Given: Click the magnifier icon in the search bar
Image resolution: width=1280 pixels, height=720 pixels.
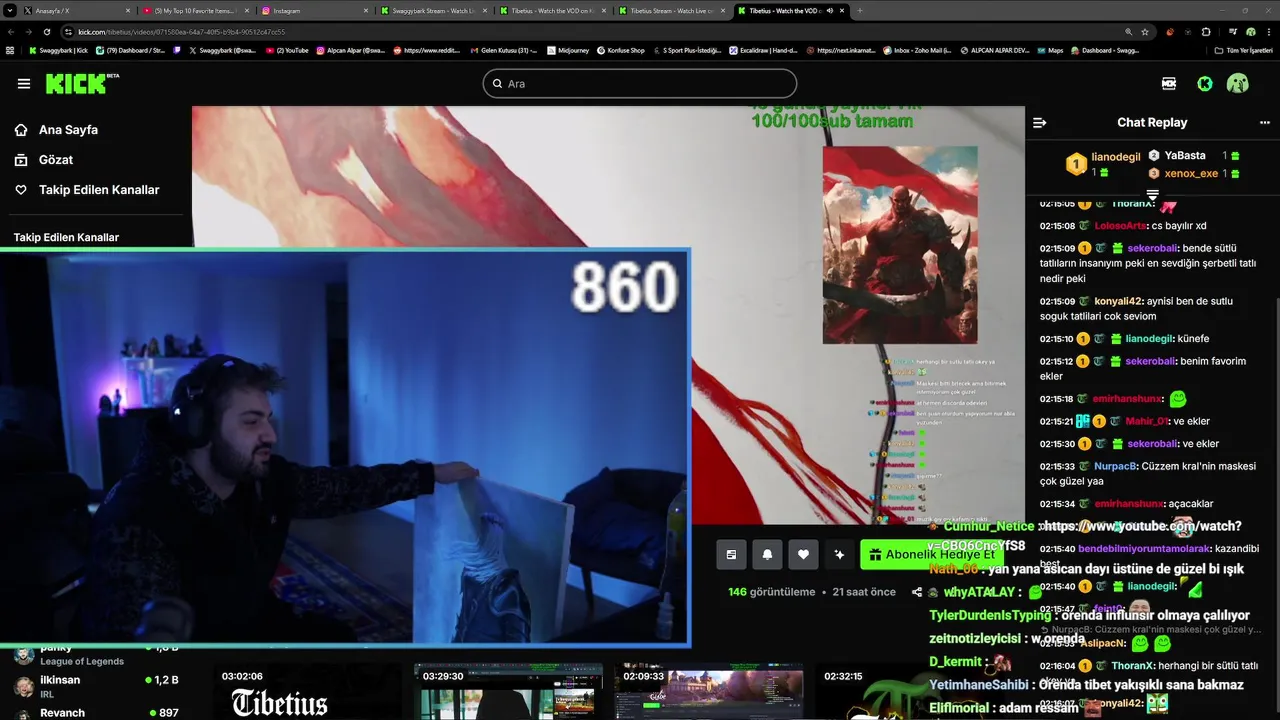Looking at the screenshot, I should [x=497, y=84].
